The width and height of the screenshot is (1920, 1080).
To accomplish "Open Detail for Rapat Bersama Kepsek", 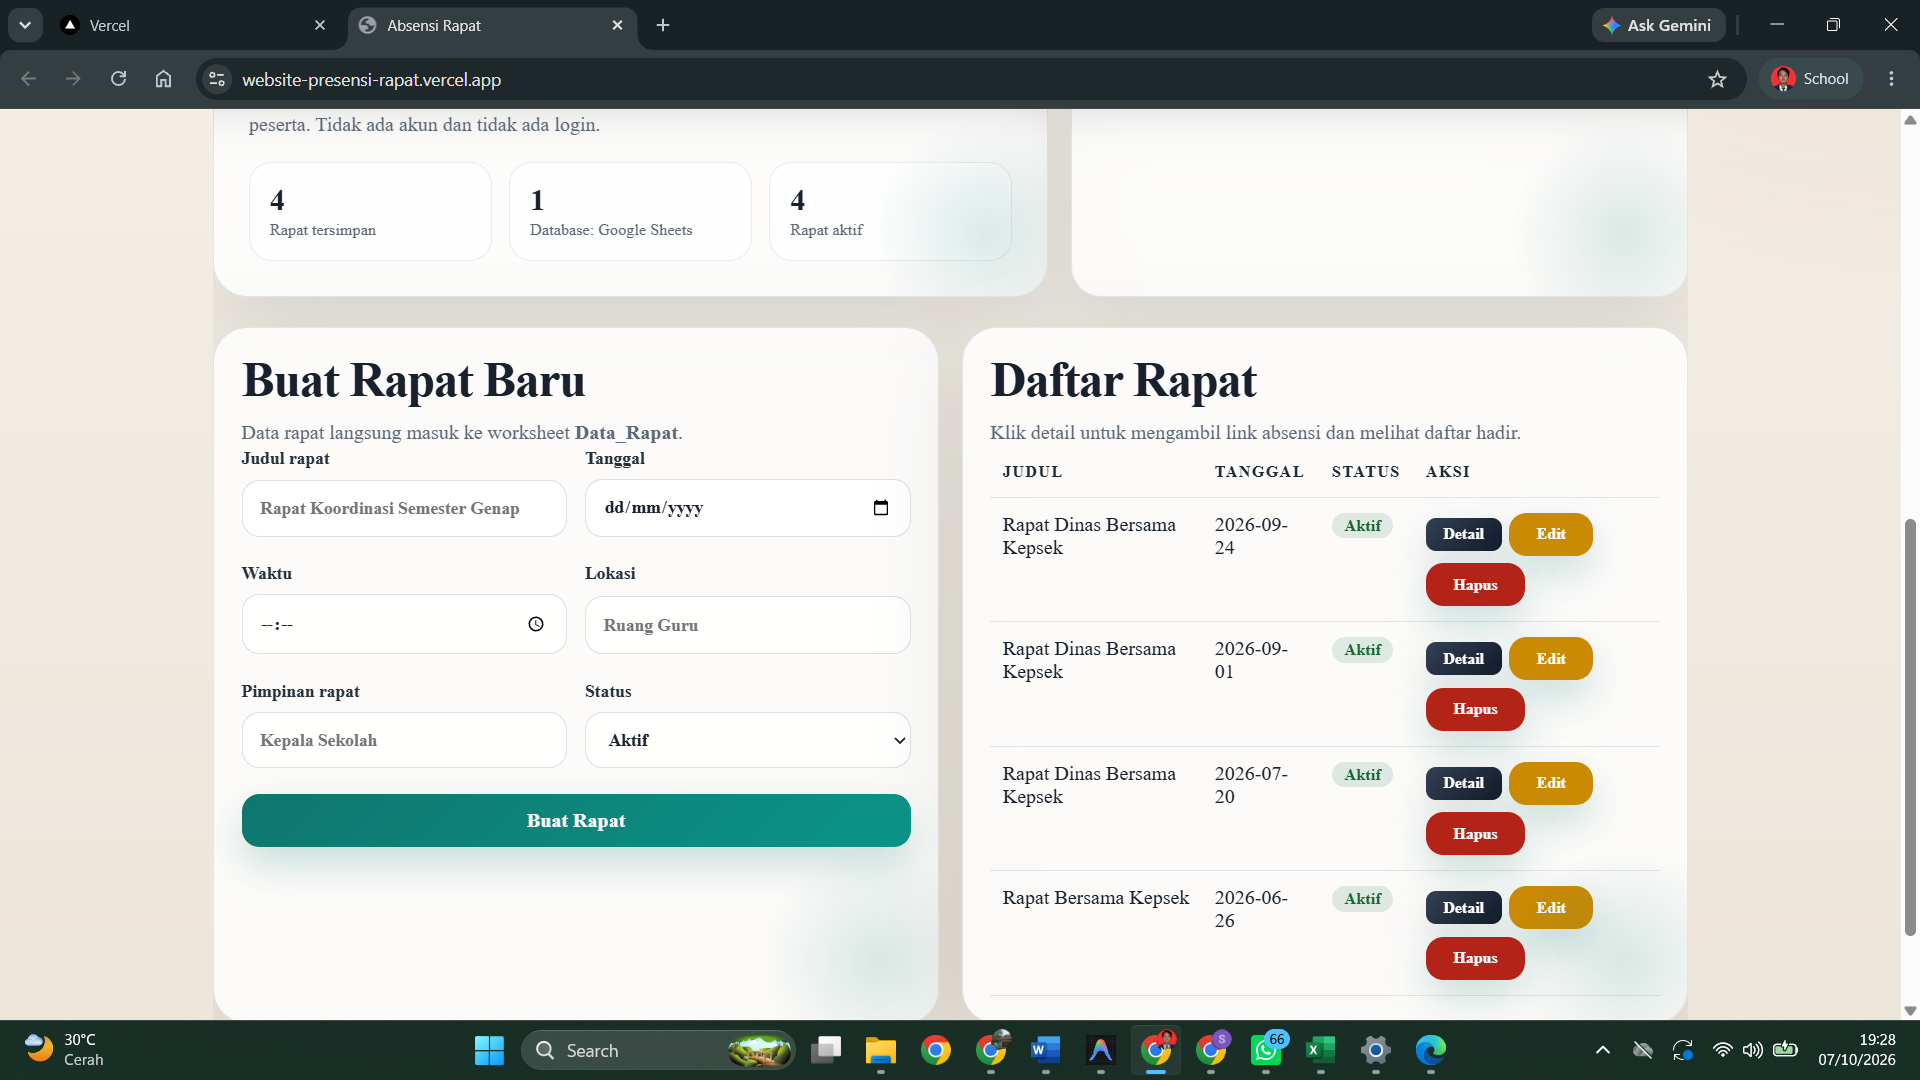I will pos(1463,908).
